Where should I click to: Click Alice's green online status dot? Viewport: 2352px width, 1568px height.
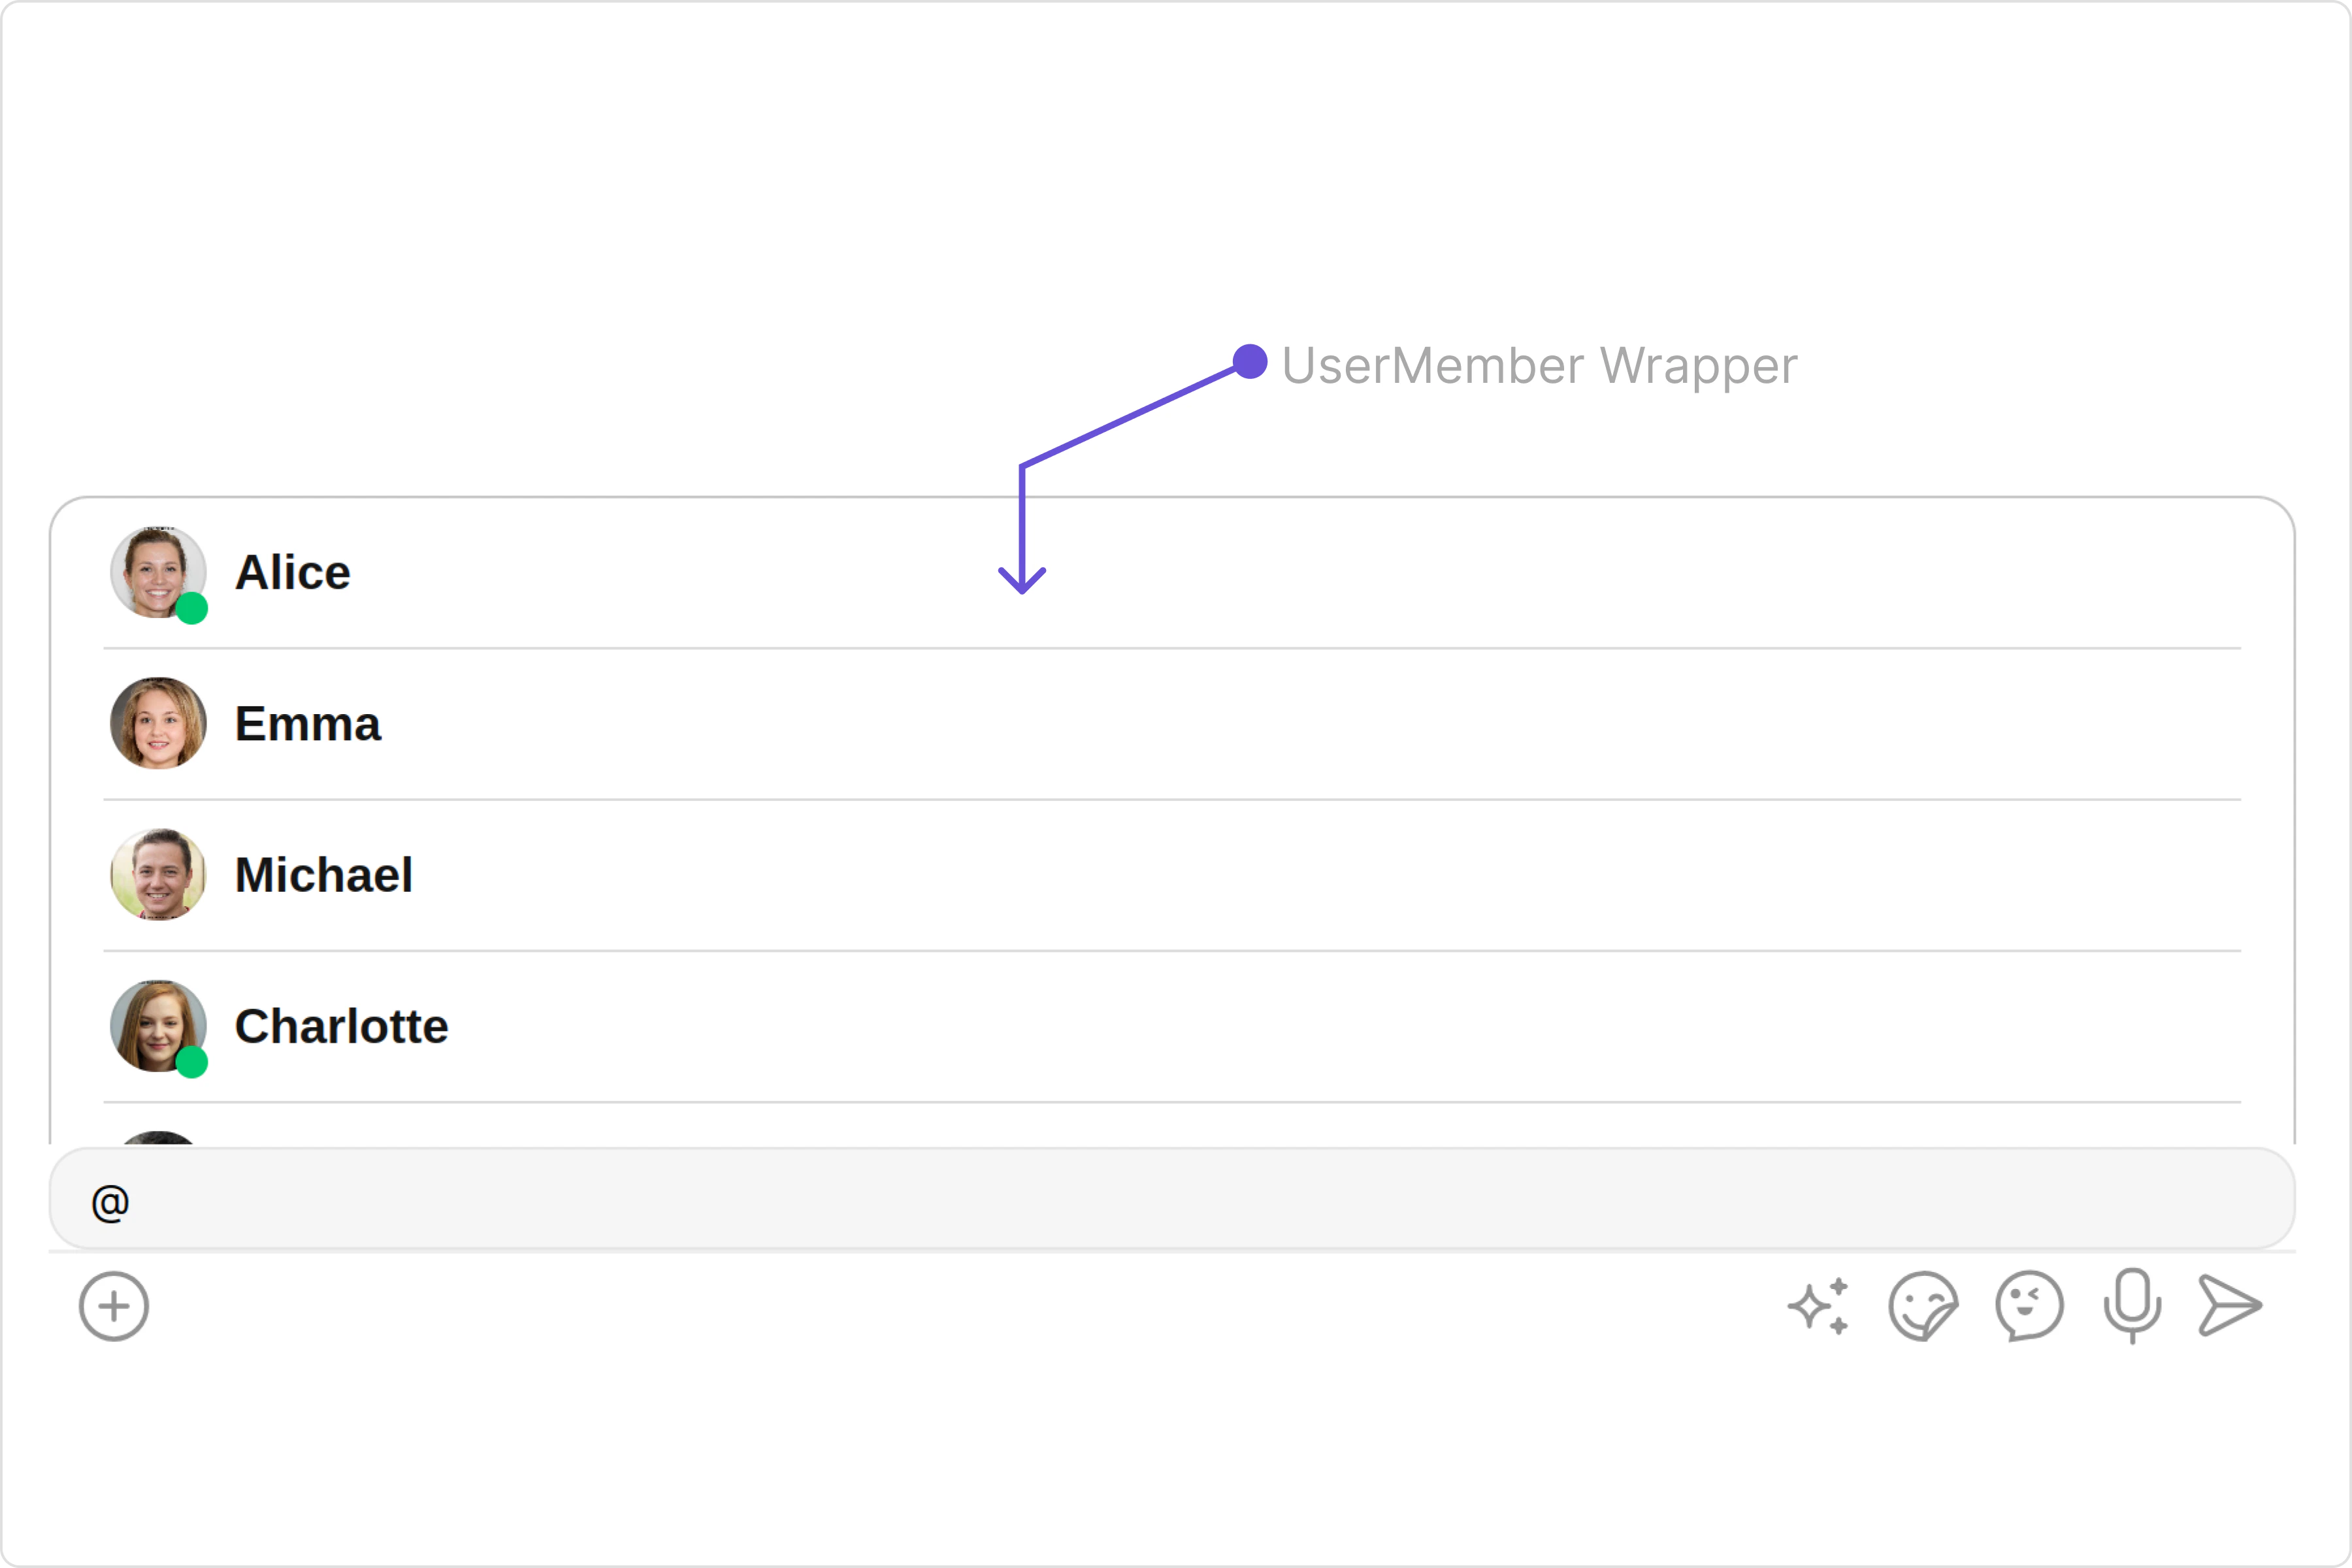point(192,608)
